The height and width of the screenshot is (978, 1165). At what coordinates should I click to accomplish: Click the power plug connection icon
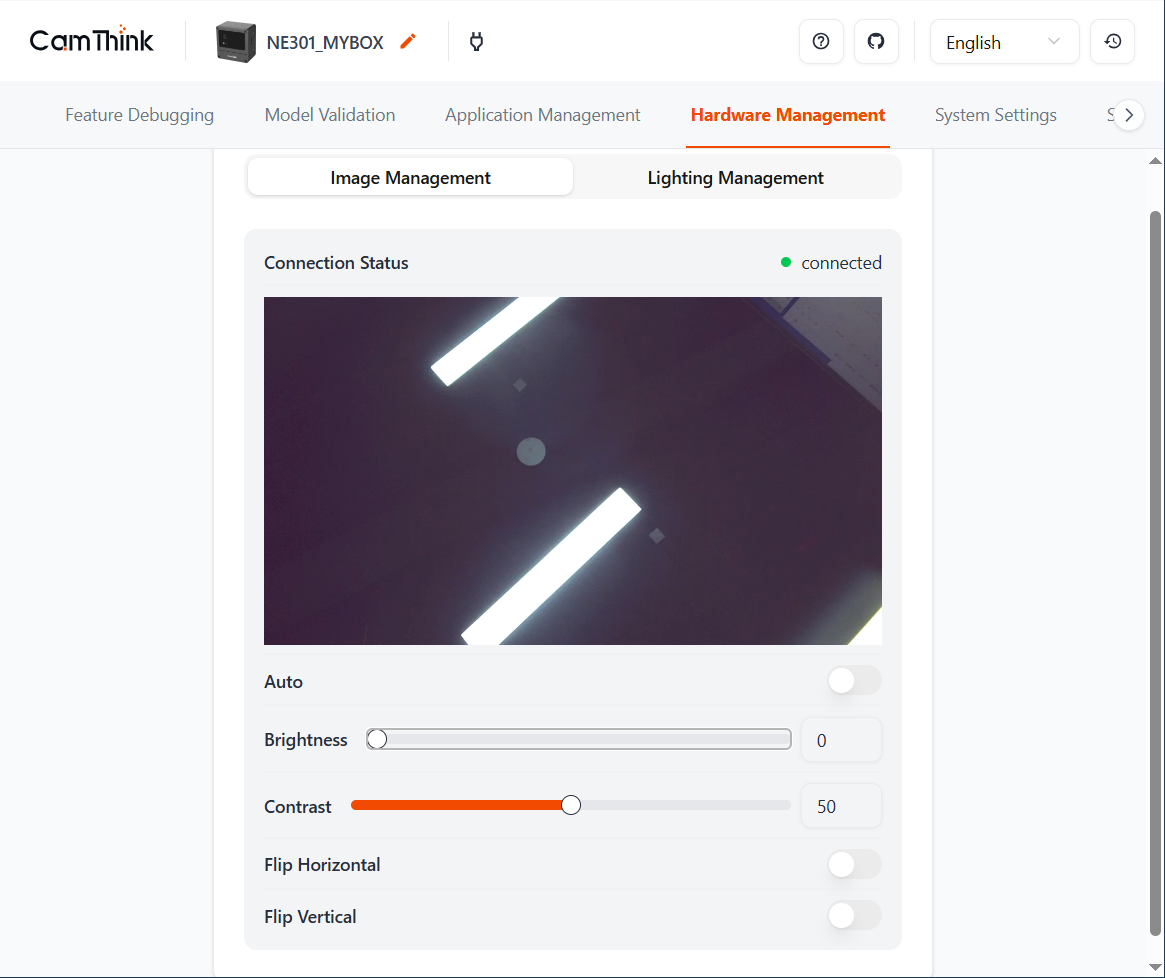pyautogui.click(x=476, y=42)
